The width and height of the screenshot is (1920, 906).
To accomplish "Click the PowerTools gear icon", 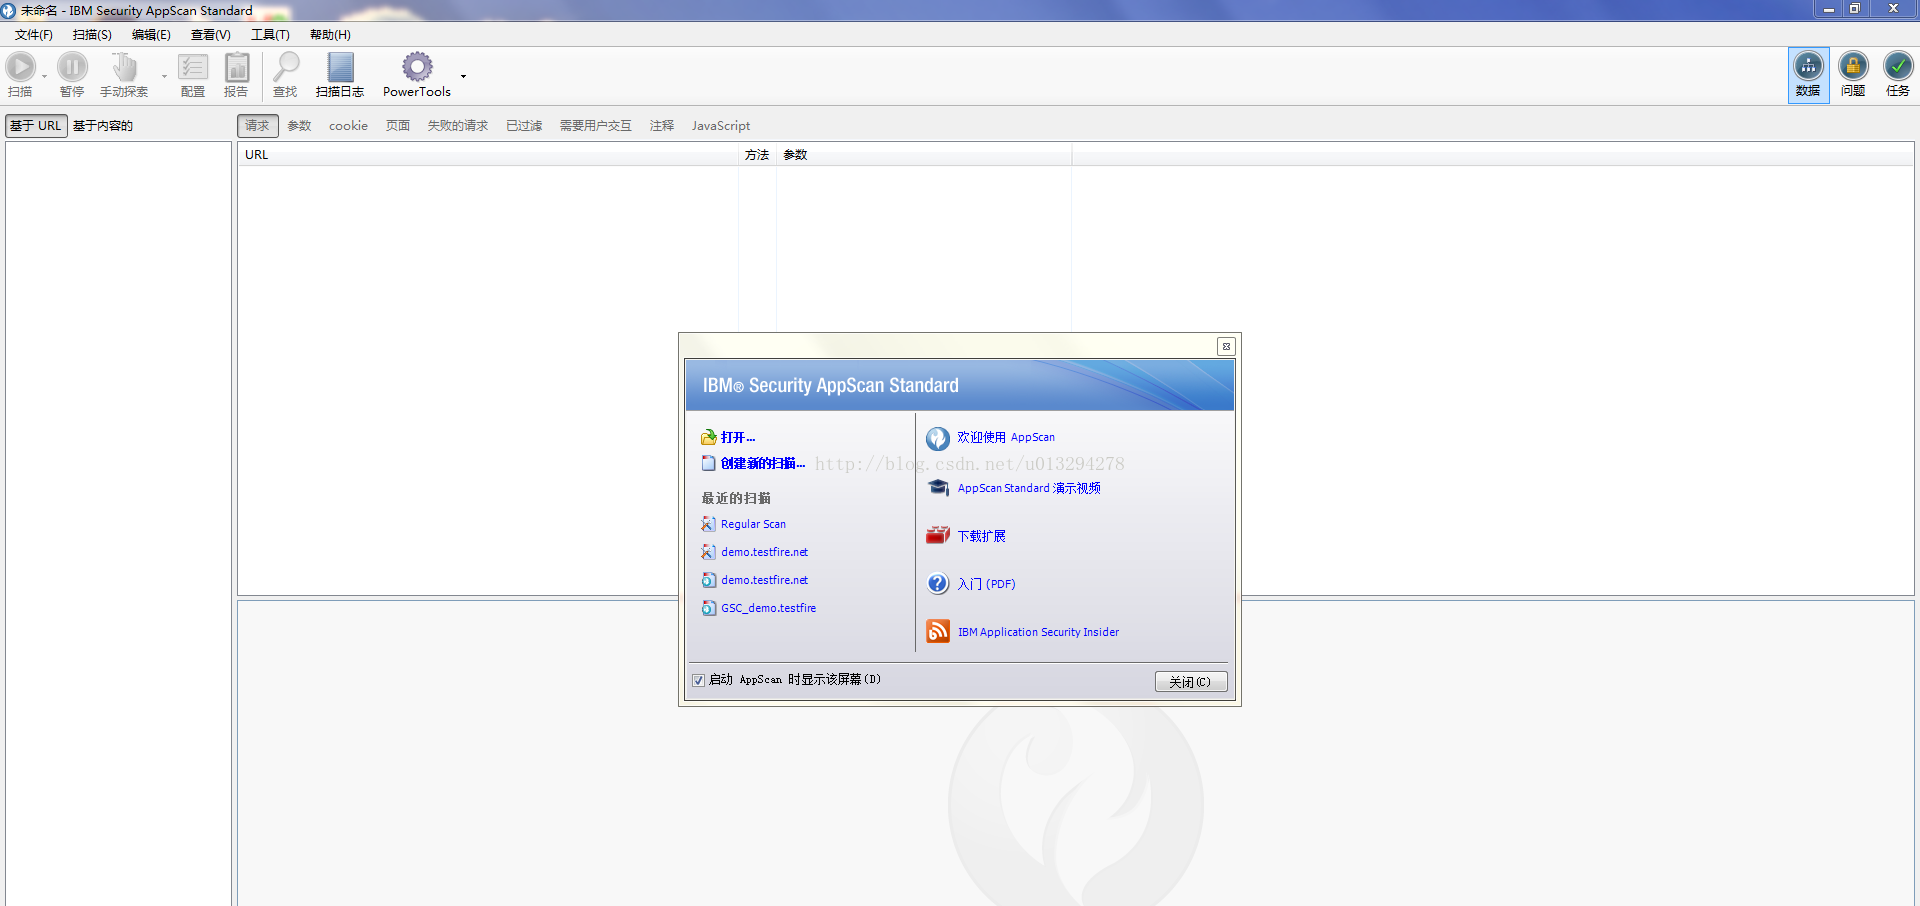I will [417, 67].
